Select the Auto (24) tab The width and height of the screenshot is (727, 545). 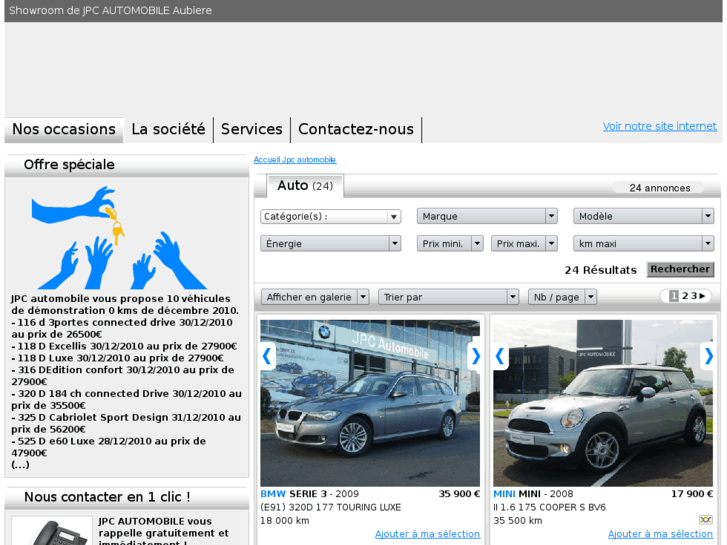(305, 186)
